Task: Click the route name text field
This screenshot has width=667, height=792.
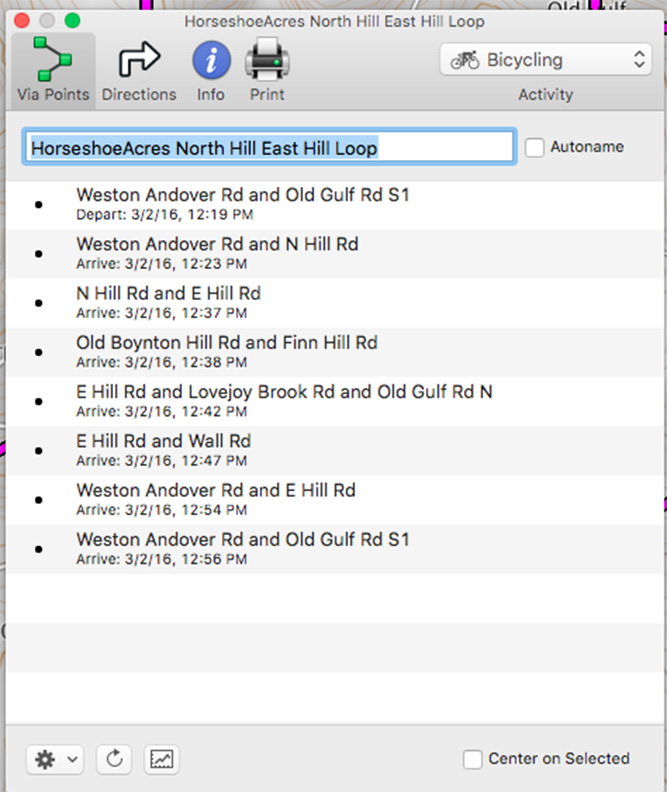Action: (x=268, y=148)
